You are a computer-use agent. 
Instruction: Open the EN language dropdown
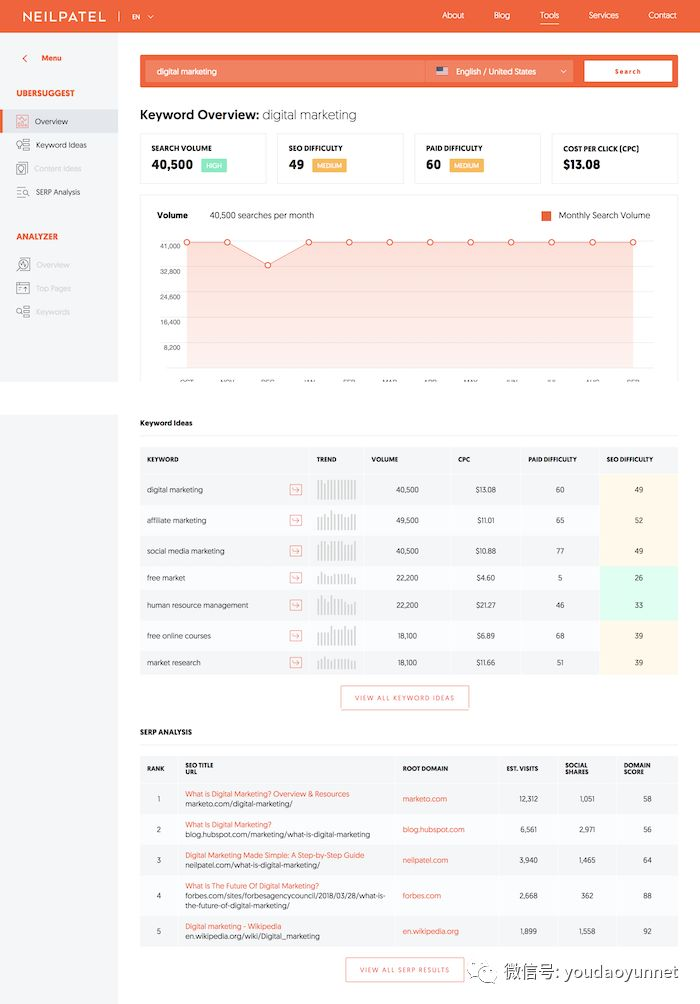(x=143, y=17)
